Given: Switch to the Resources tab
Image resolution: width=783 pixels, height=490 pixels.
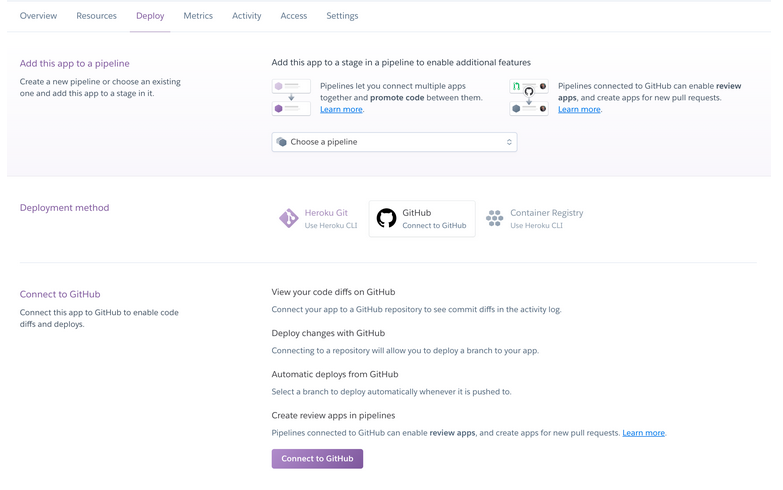Looking at the screenshot, I should click(96, 16).
